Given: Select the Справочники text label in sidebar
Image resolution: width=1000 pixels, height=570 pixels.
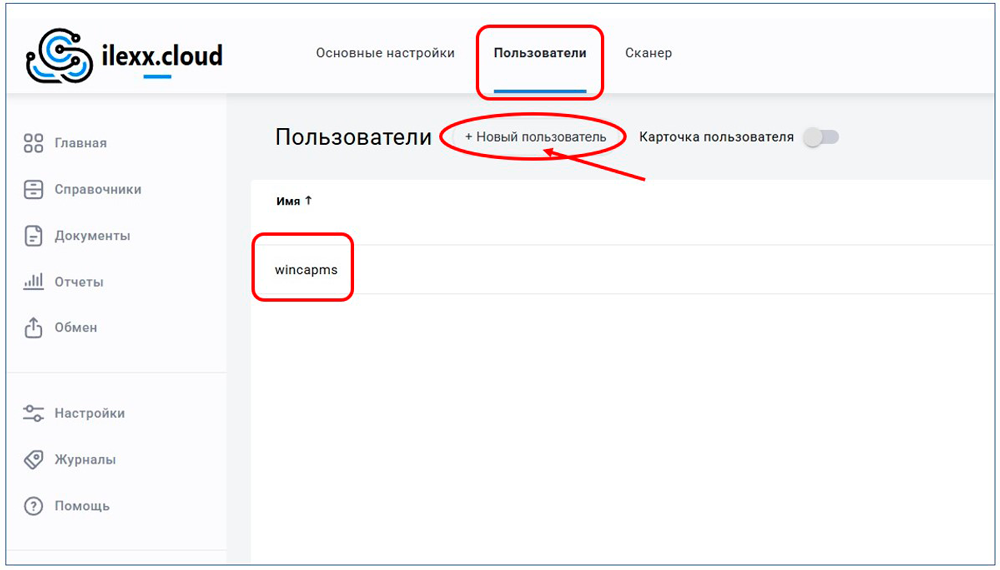Looking at the screenshot, I should (x=98, y=190).
